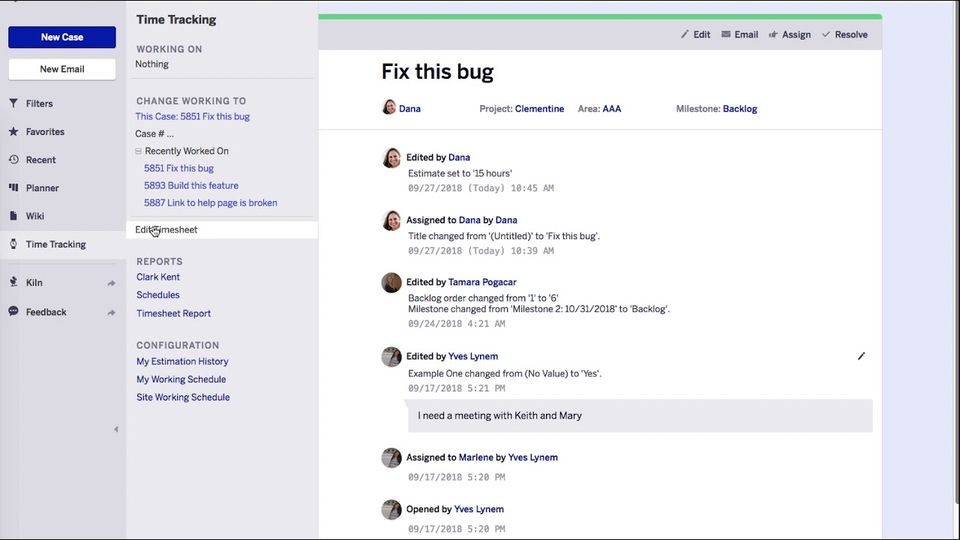Click the Feedback speech bubble icon
This screenshot has width=960, height=540.
(13, 311)
